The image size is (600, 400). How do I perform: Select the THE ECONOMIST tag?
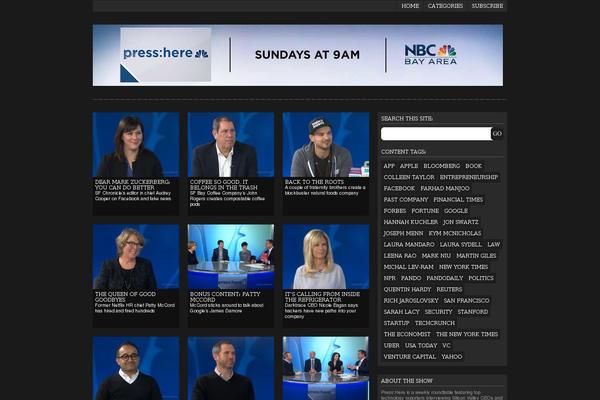point(407,334)
